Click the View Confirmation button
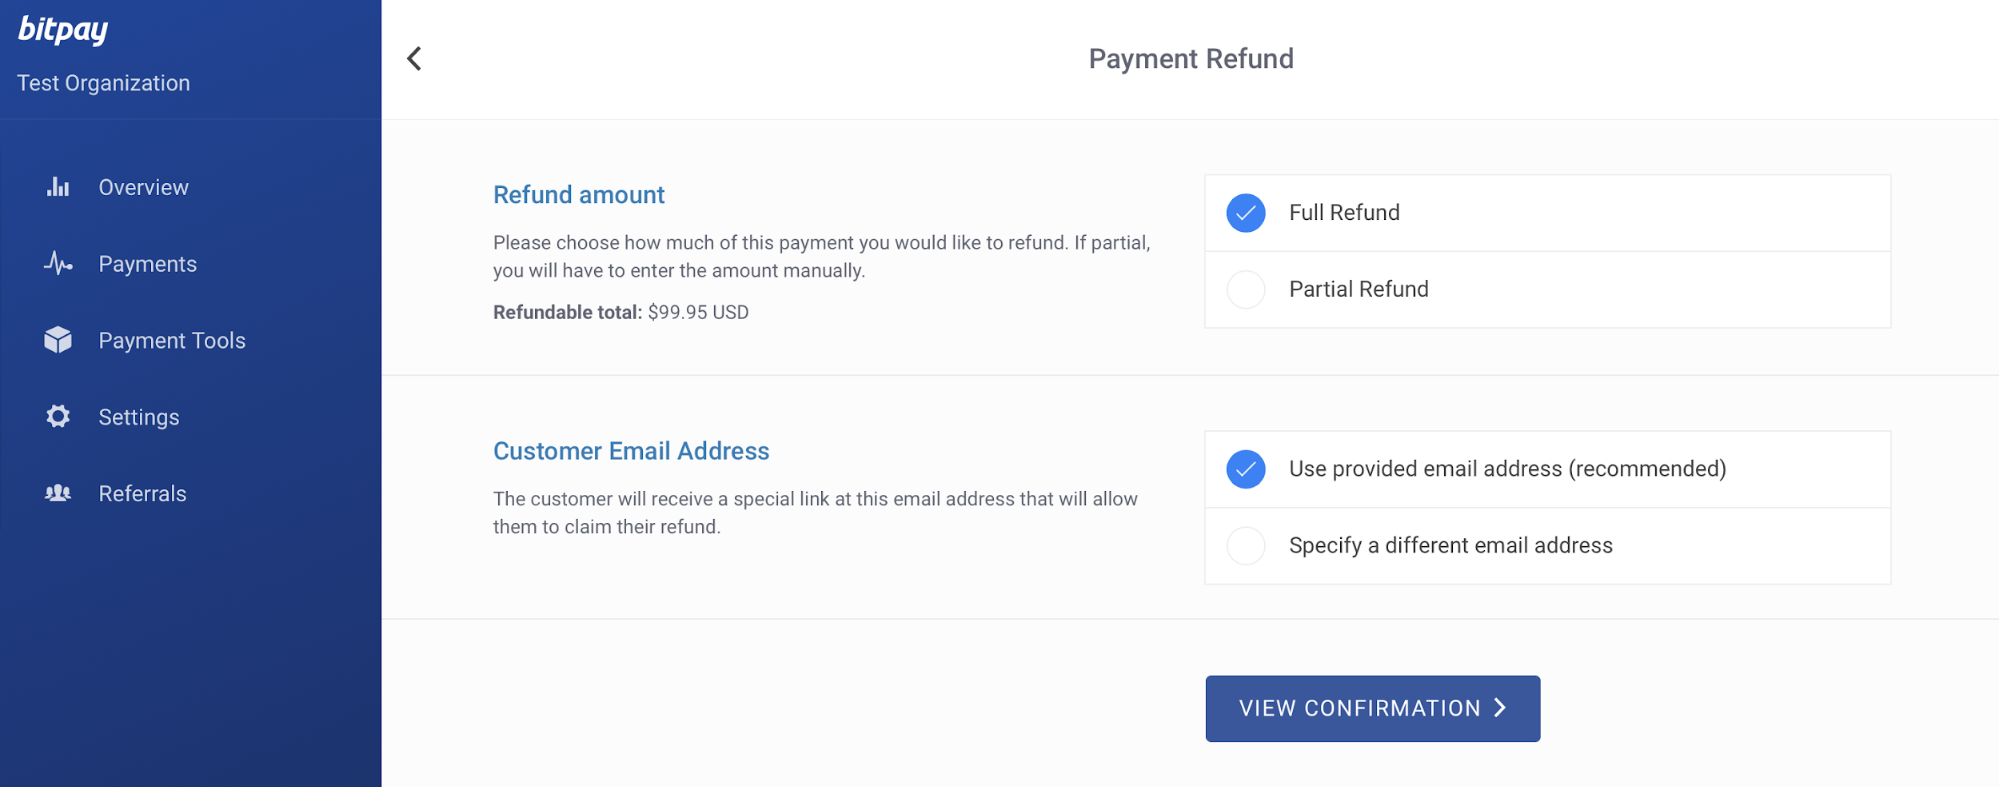Screen dimensions: 1999x787 (1372, 708)
